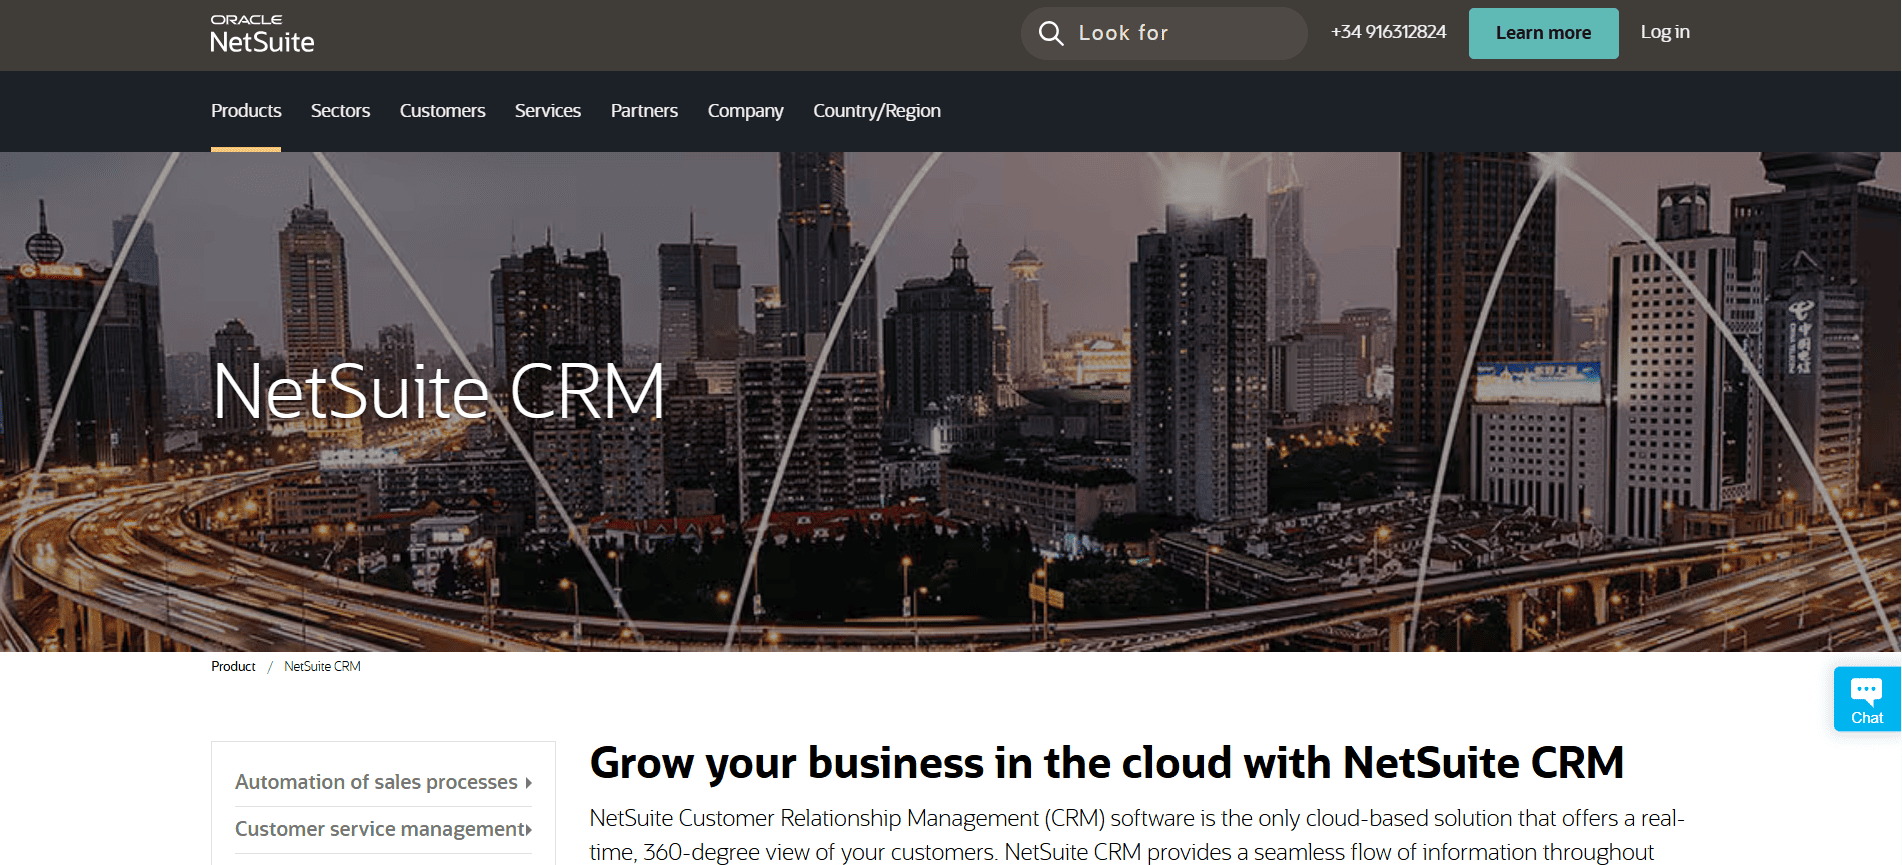
Task: Open the Customers menu
Action: point(442,111)
